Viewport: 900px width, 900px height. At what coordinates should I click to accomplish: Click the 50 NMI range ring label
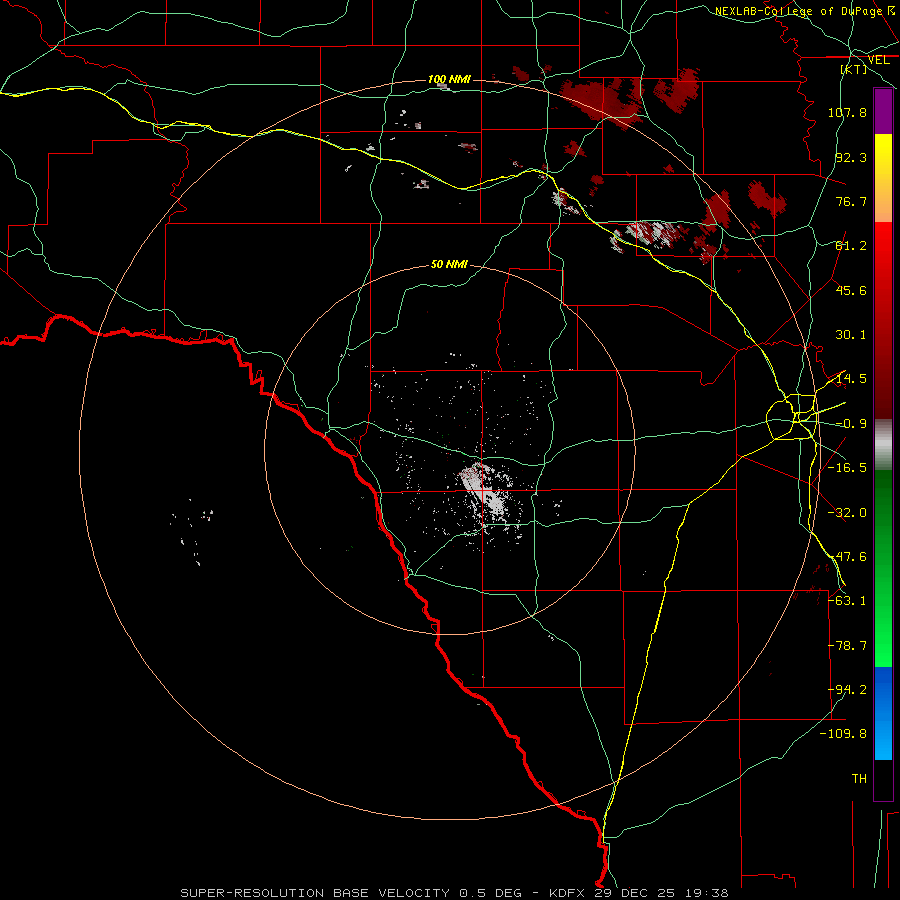click(x=449, y=264)
